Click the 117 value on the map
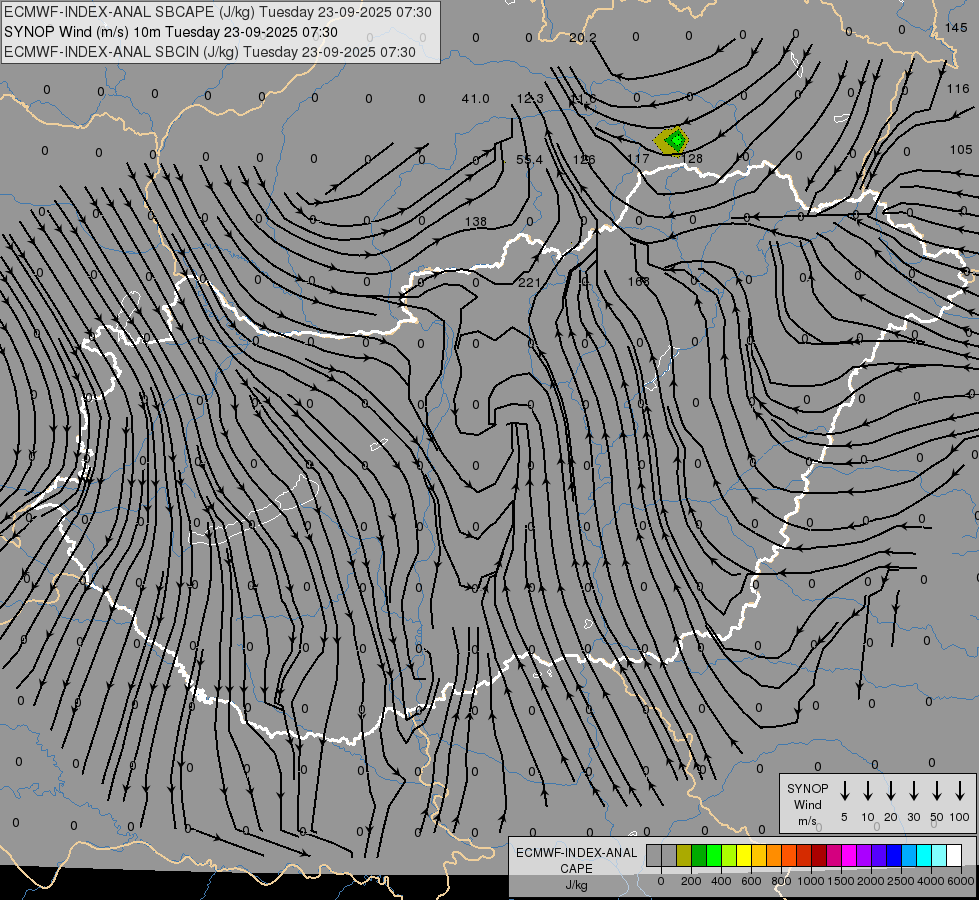 [638, 159]
